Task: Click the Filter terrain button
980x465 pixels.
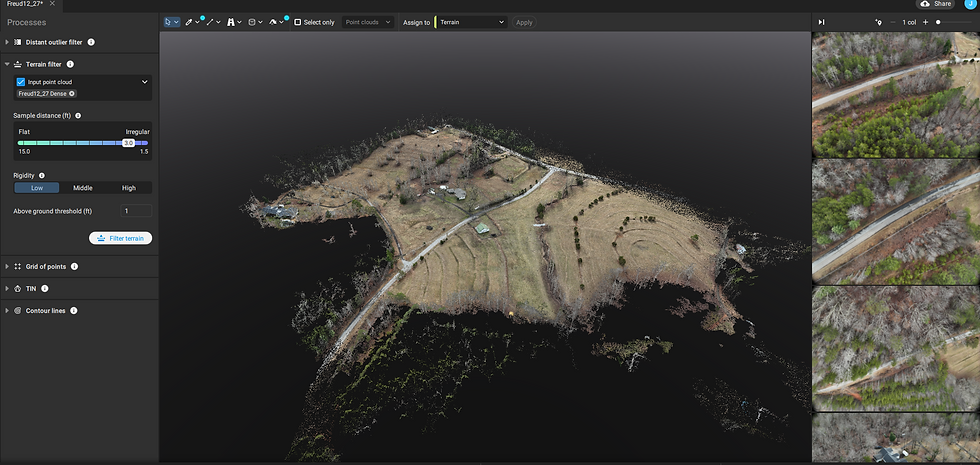Action: pyautogui.click(x=121, y=238)
